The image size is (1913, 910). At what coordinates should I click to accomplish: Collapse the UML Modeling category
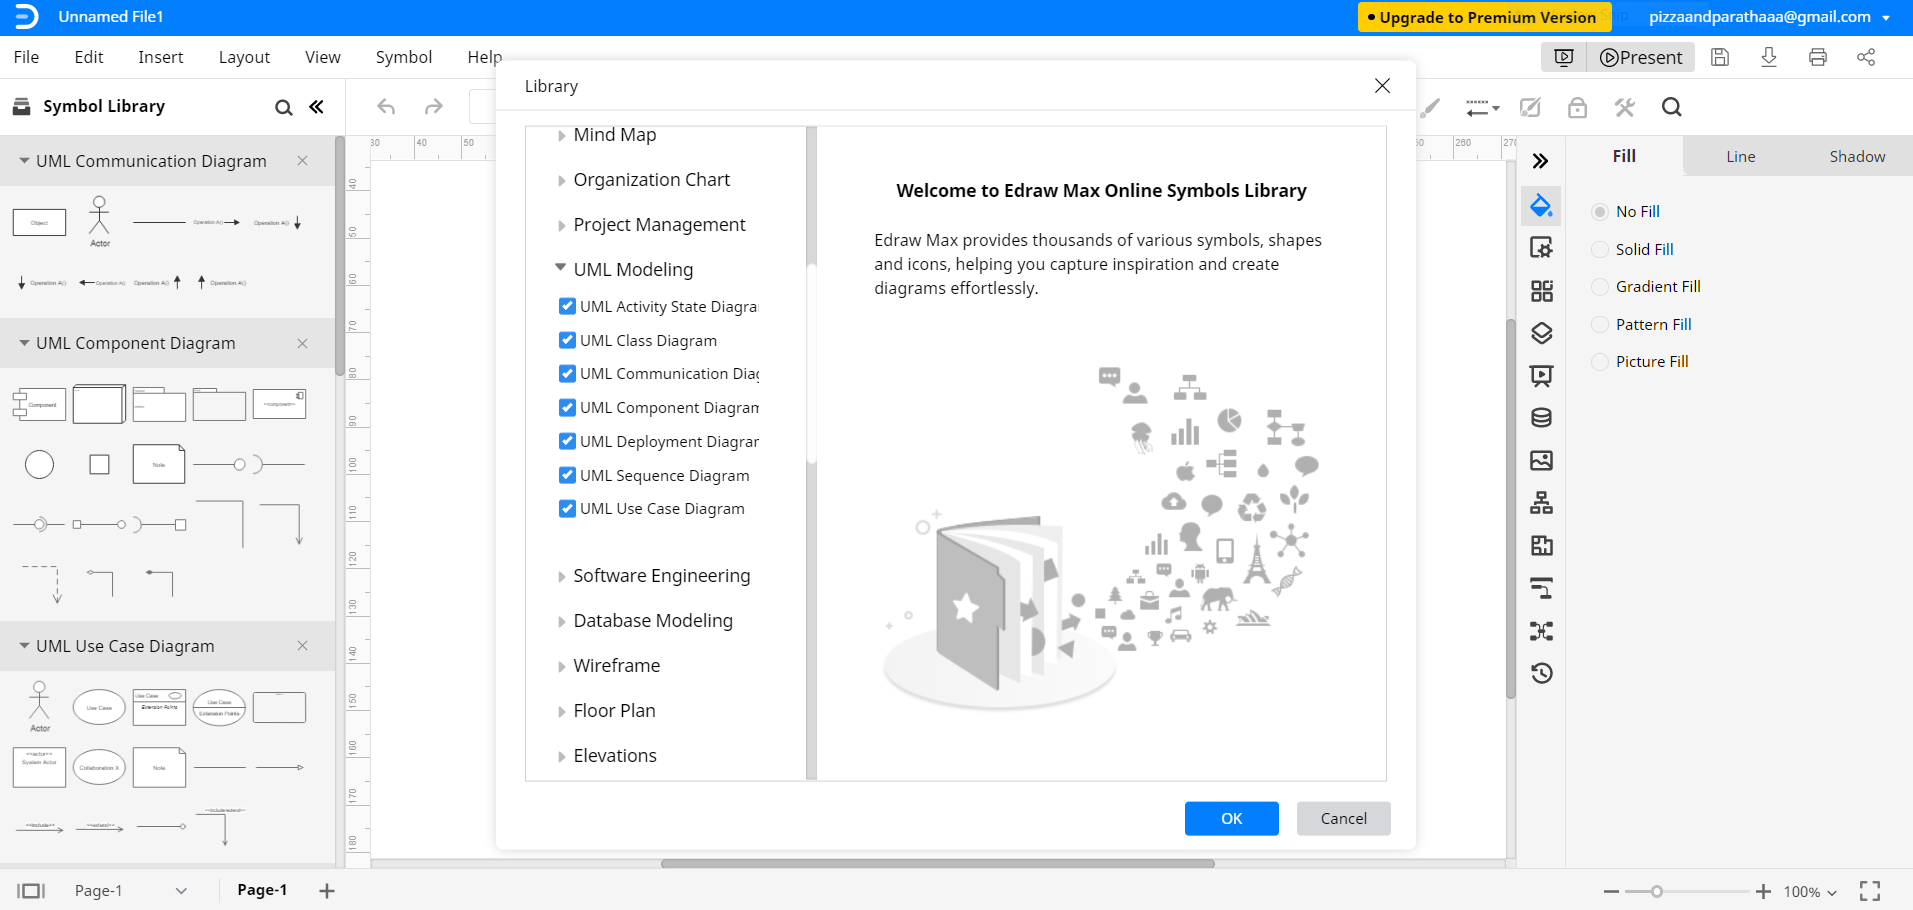coord(560,268)
